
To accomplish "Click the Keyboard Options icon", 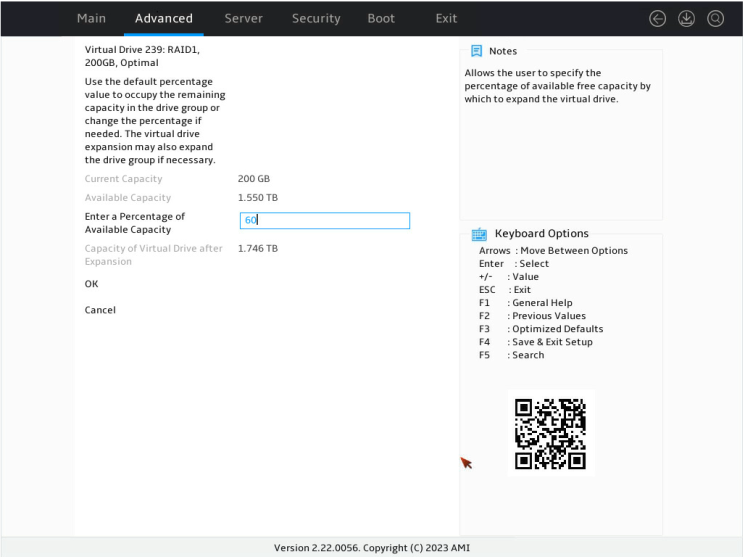I will pos(479,234).
